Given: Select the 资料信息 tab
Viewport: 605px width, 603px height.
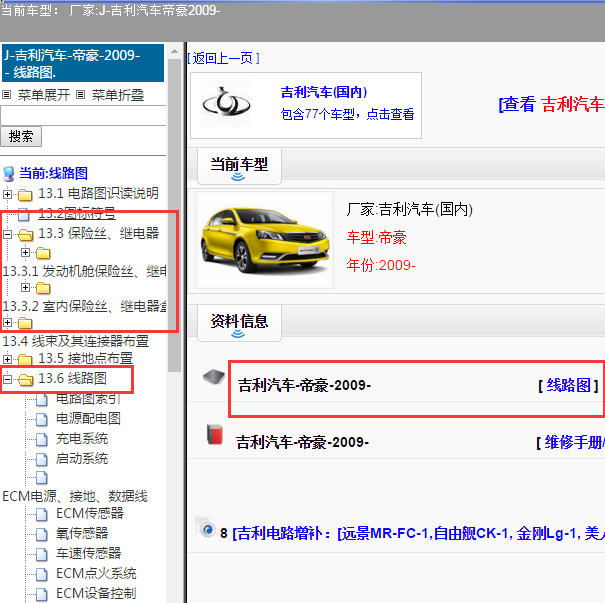Looking at the screenshot, I should click(239, 322).
